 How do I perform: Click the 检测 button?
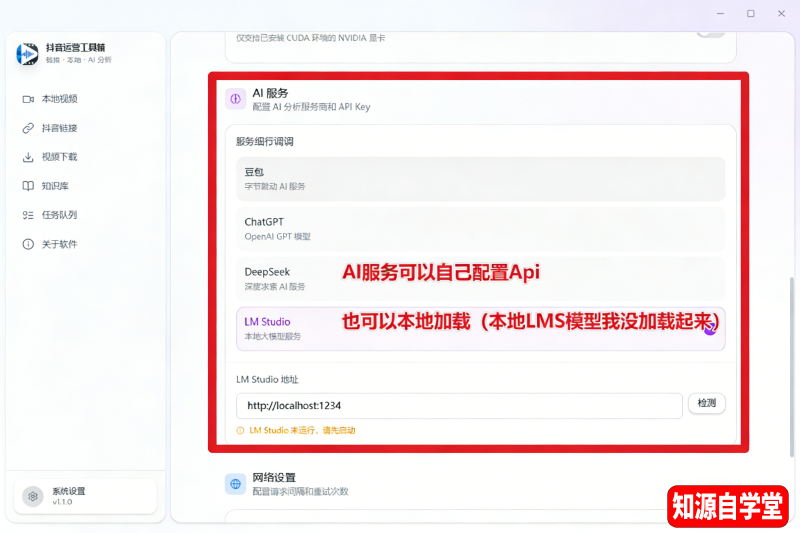click(x=706, y=404)
